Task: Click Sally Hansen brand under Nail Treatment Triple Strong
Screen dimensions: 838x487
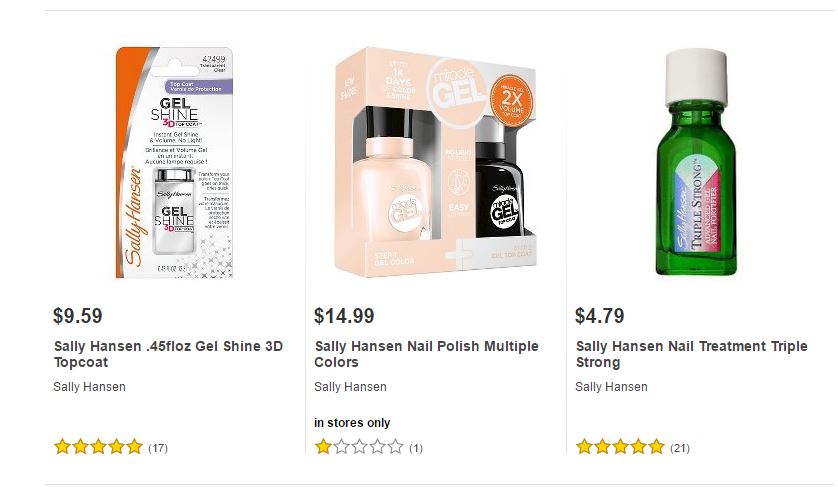Action: pyautogui.click(x=611, y=387)
